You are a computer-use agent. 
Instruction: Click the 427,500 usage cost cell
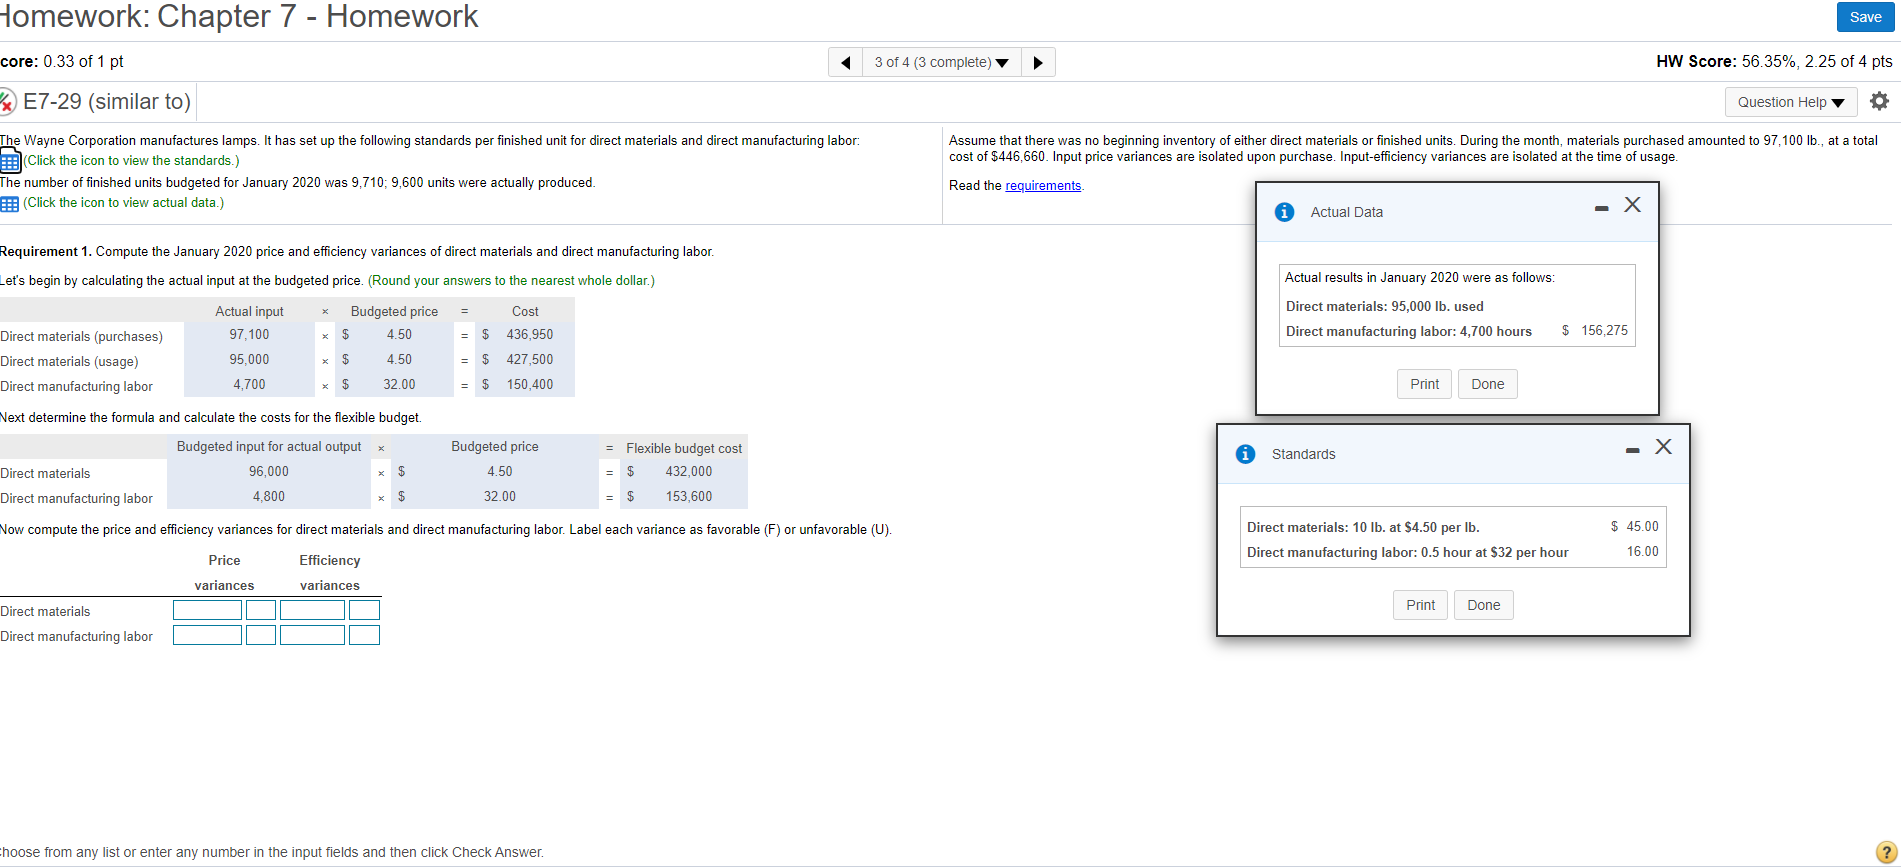coord(529,360)
